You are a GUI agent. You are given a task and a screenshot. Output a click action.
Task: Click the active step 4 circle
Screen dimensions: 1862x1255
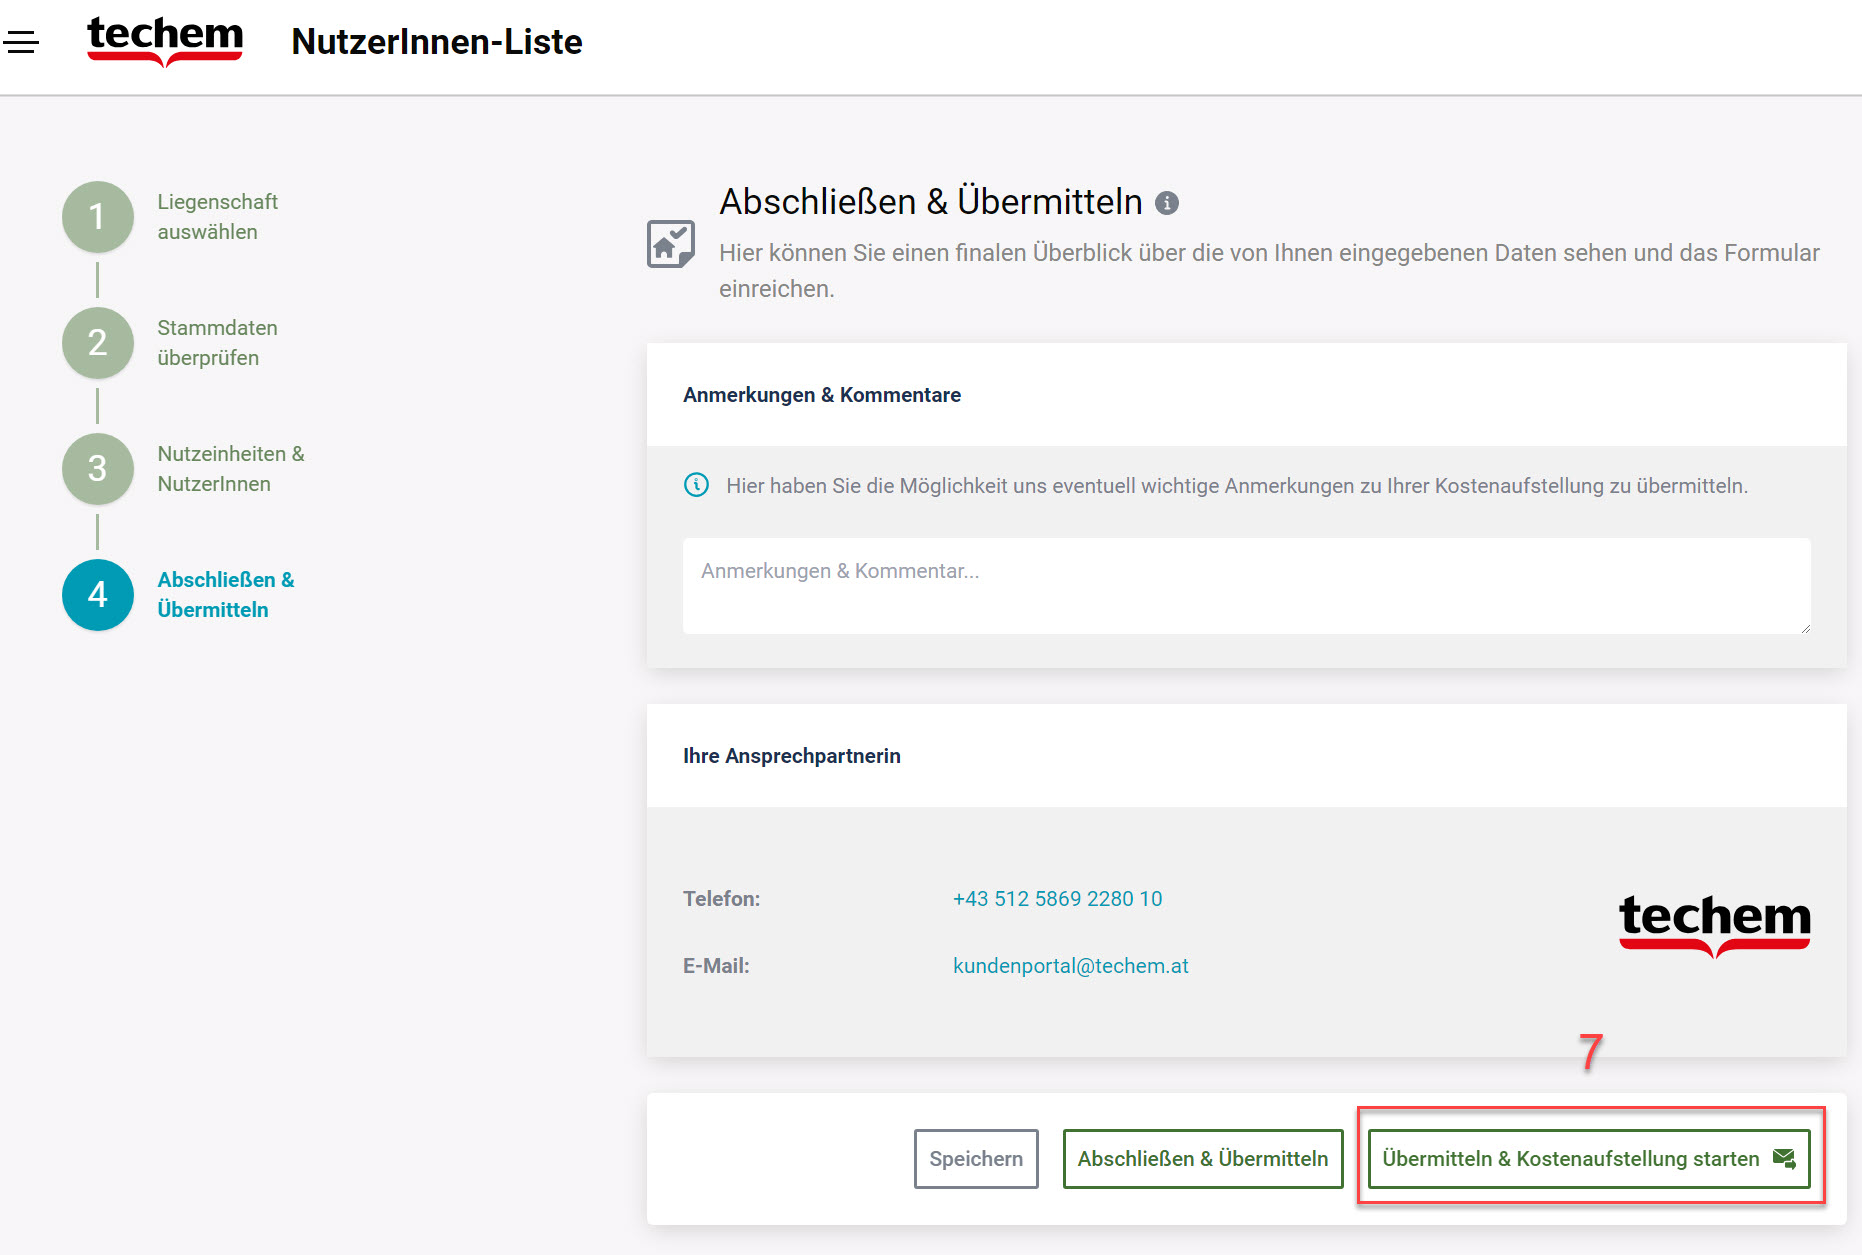pos(98,595)
